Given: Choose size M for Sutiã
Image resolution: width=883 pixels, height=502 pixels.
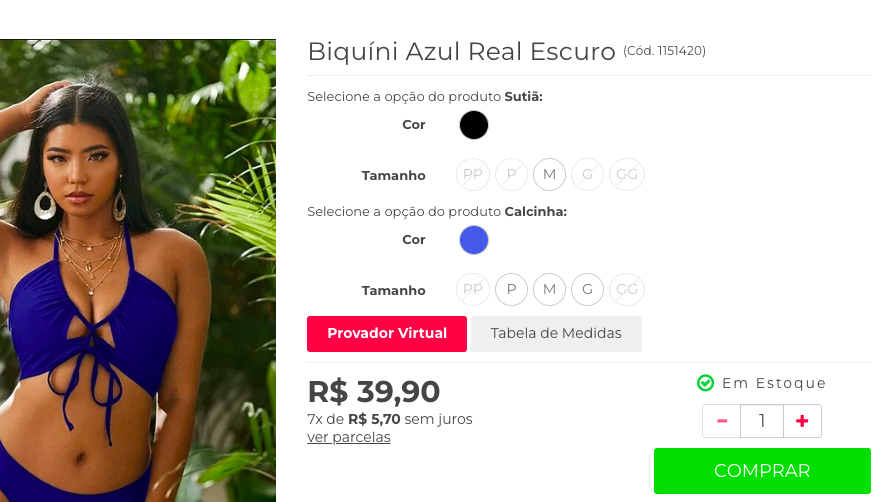Looking at the screenshot, I should [x=550, y=175].
